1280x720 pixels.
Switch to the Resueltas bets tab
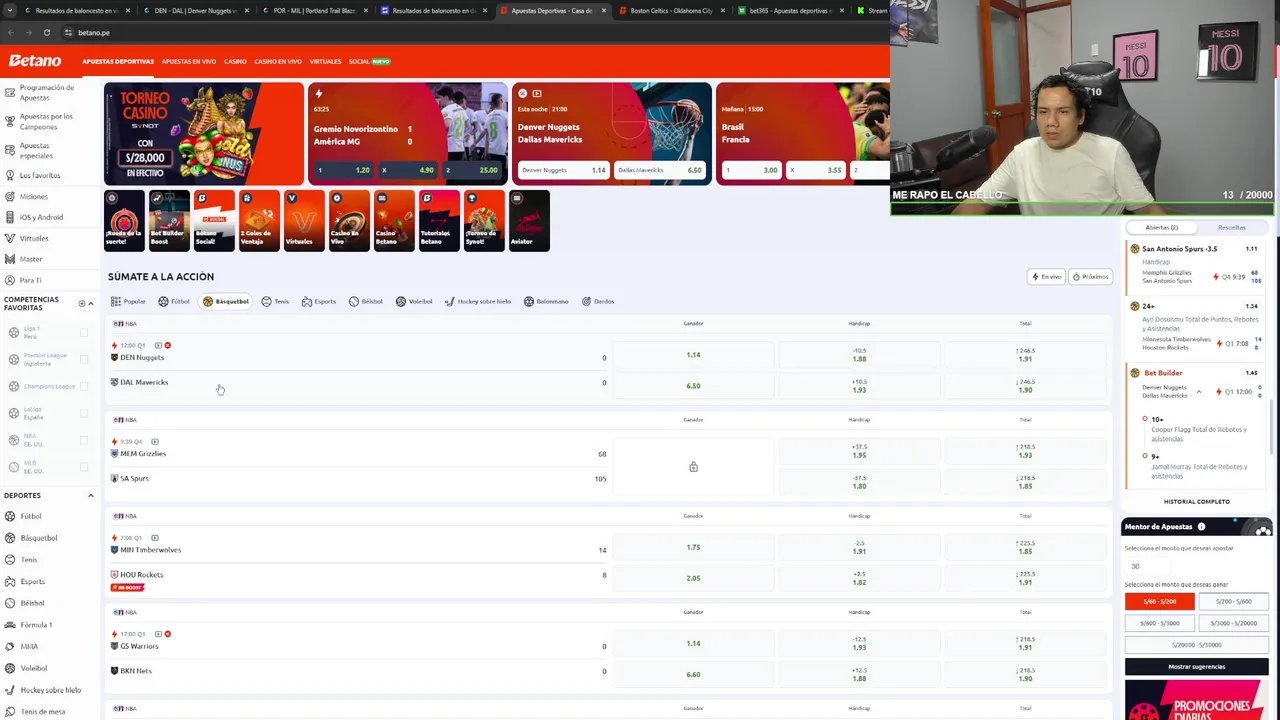(1231, 227)
